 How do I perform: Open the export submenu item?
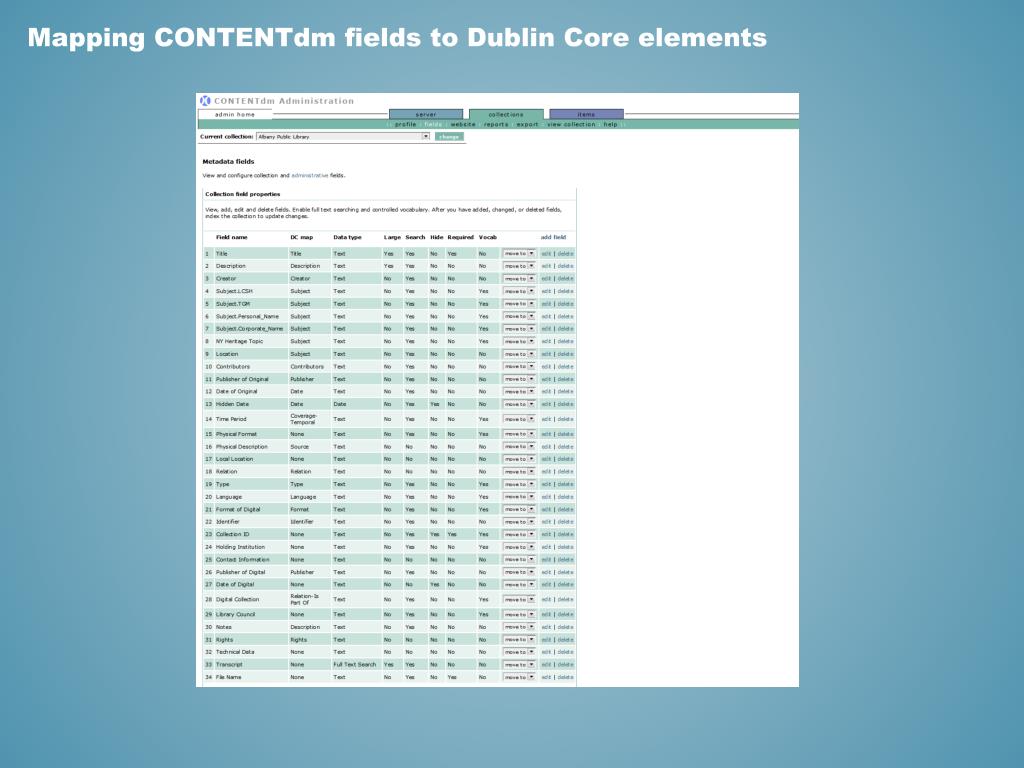coord(527,124)
